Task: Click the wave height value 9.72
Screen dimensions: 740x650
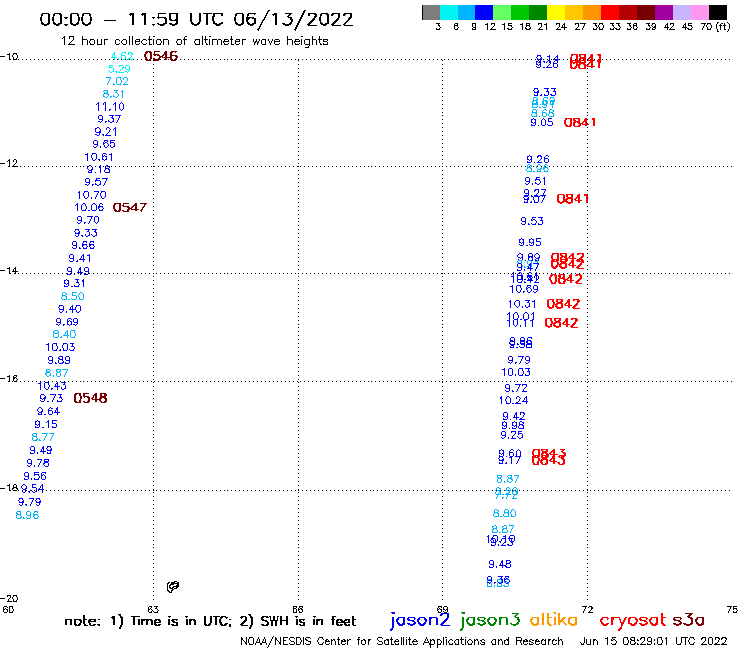Action: pos(516,388)
